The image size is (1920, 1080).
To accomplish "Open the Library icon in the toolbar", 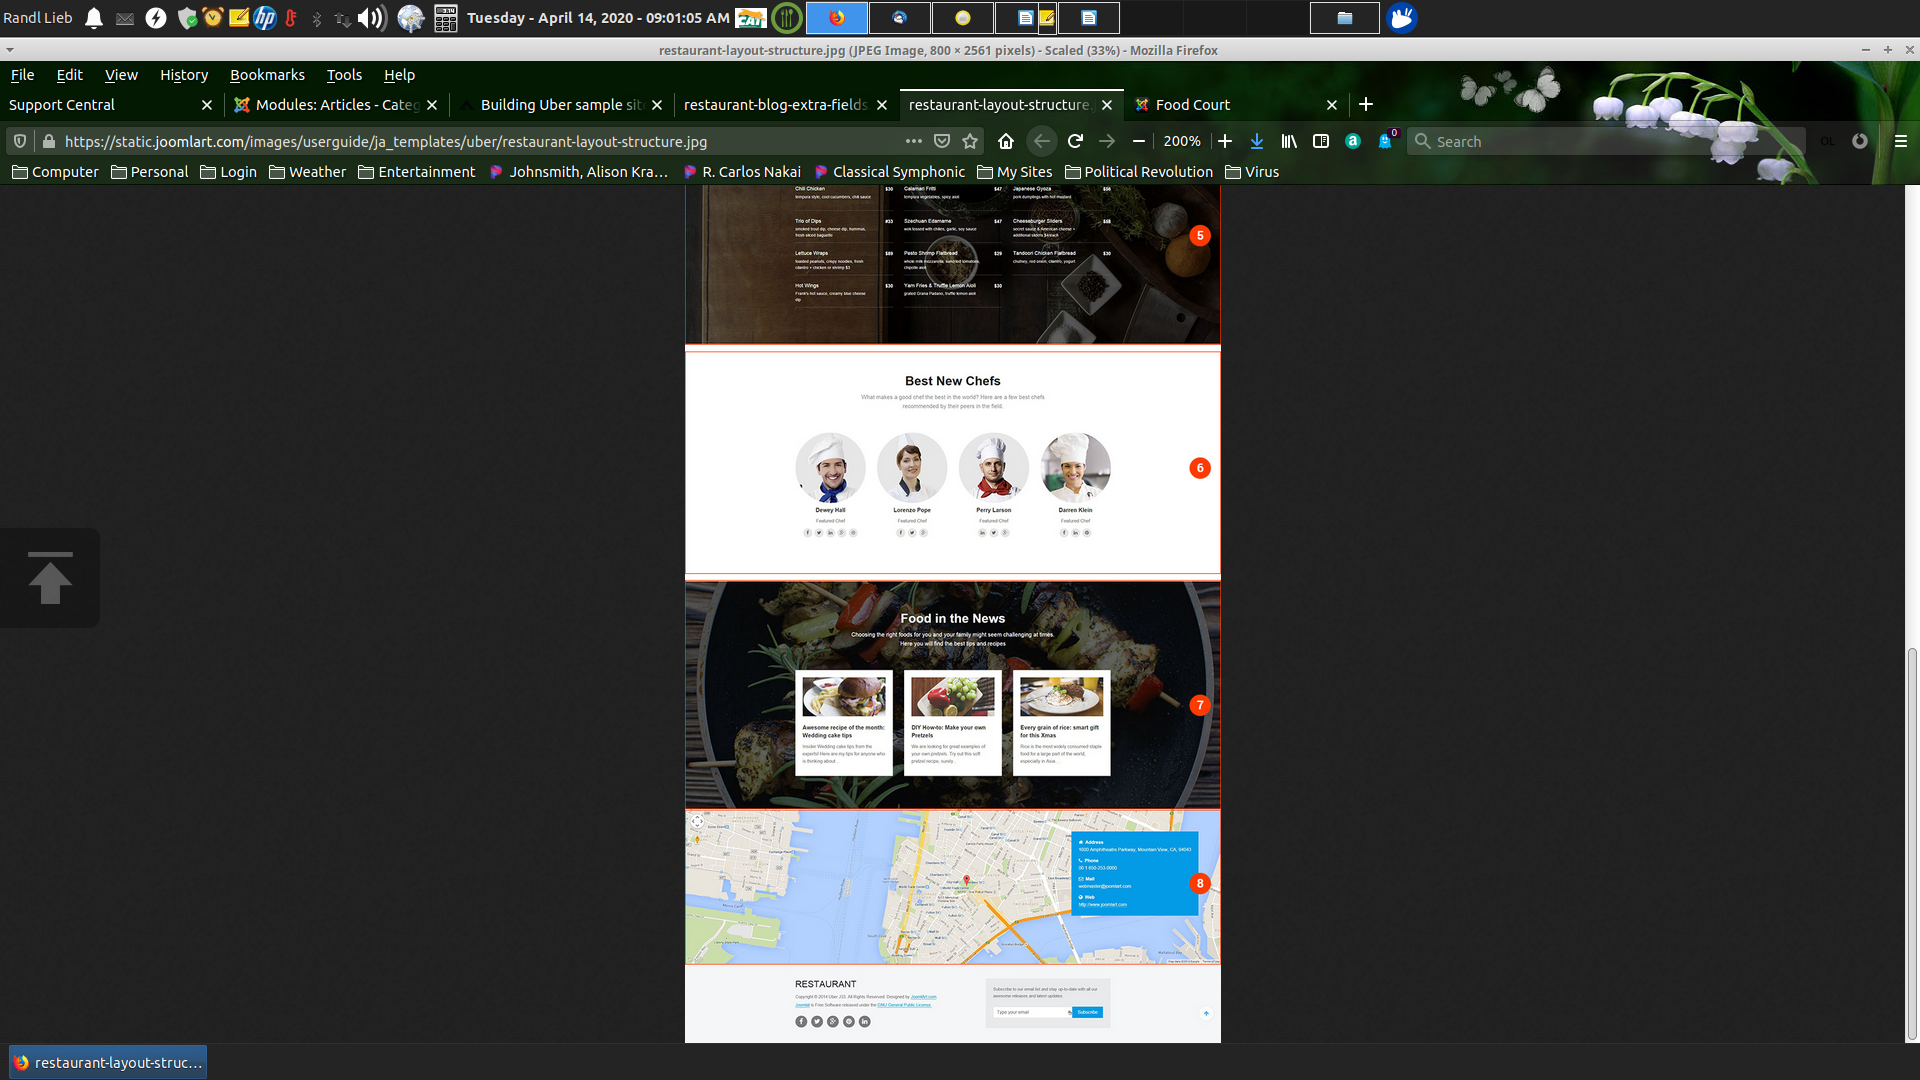I will [x=1289, y=141].
